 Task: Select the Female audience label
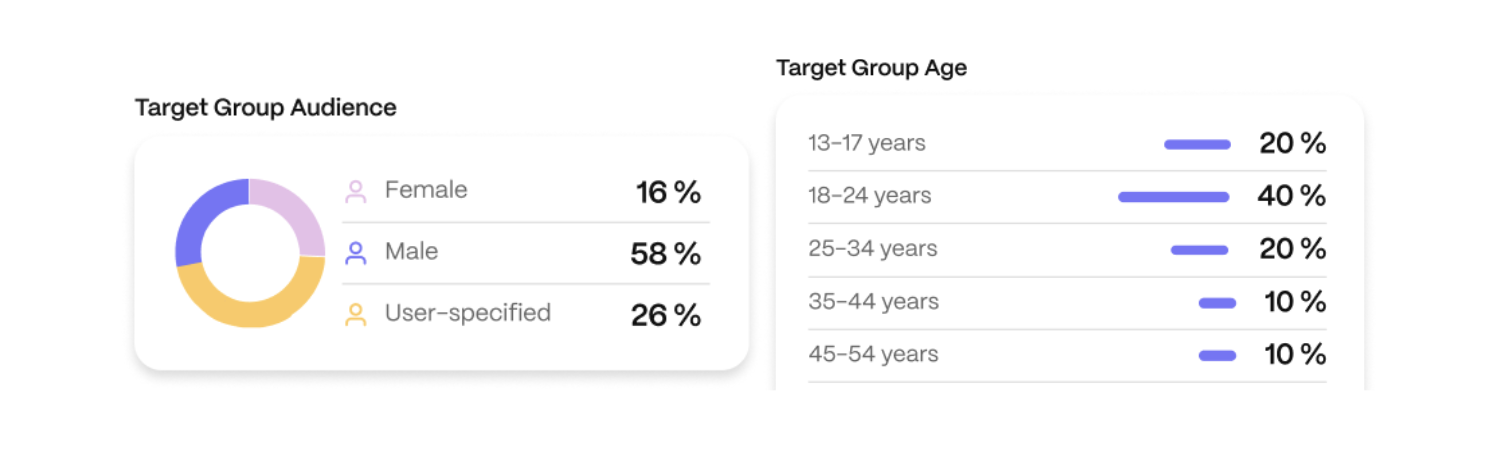[x=426, y=190]
